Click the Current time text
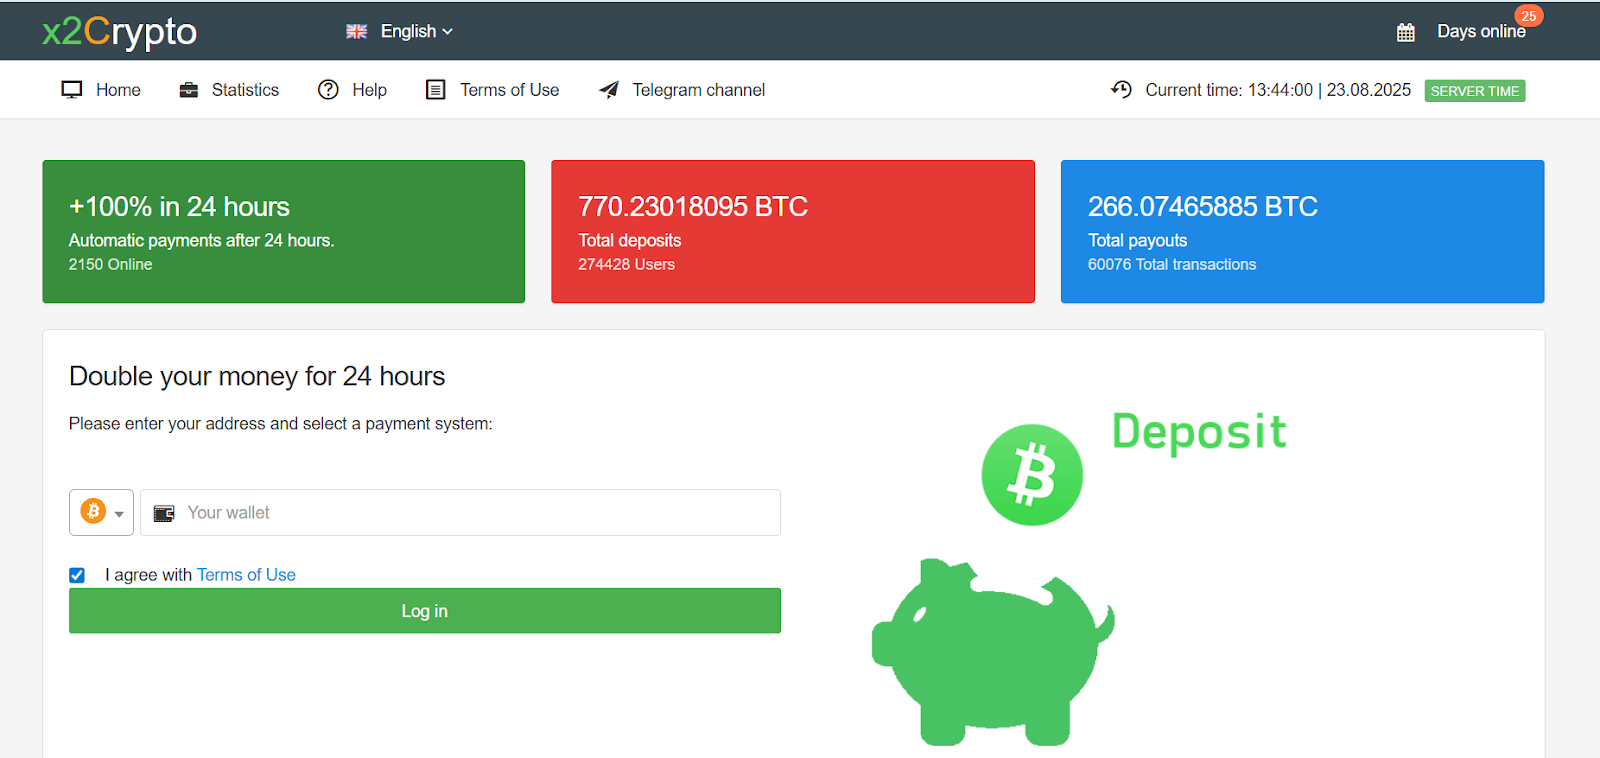This screenshot has width=1600, height=758. click(1278, 90)
